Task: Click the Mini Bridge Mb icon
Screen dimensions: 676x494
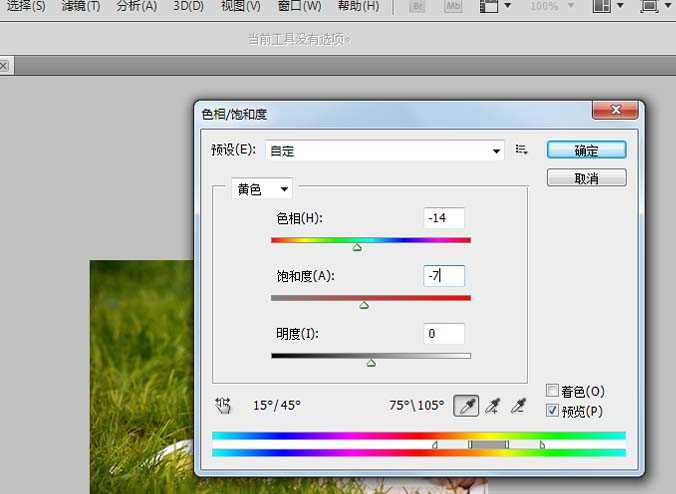Action: [x=453, y=6]
